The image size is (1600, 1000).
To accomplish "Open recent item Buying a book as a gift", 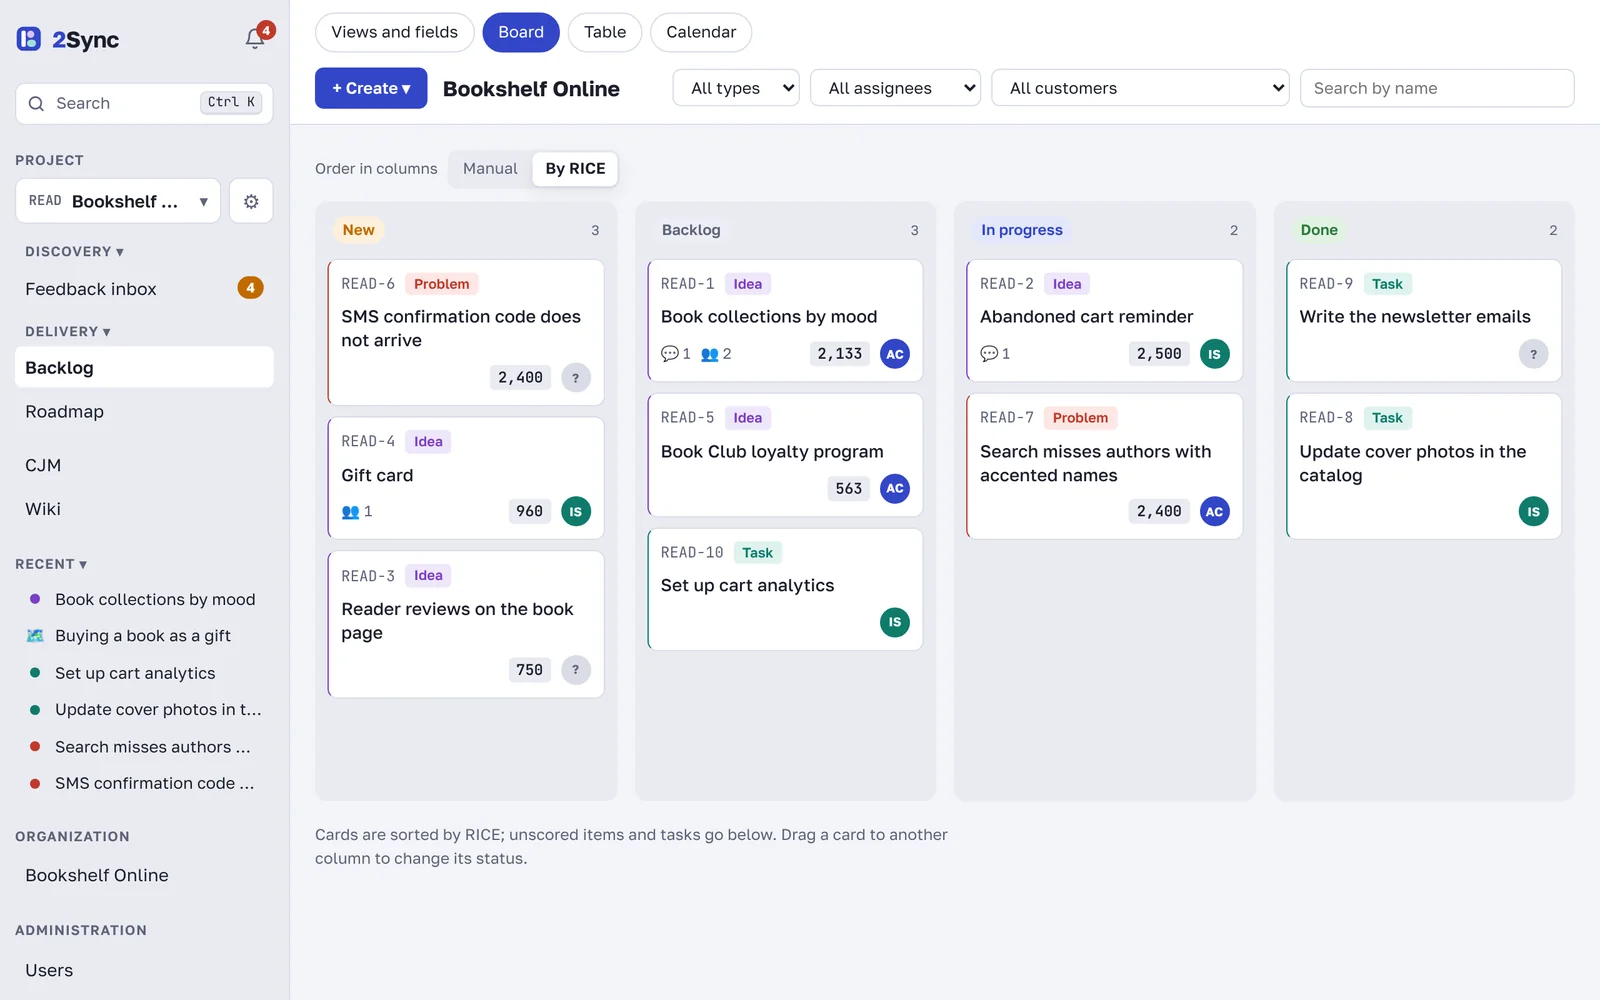I will tap(143, 636).
